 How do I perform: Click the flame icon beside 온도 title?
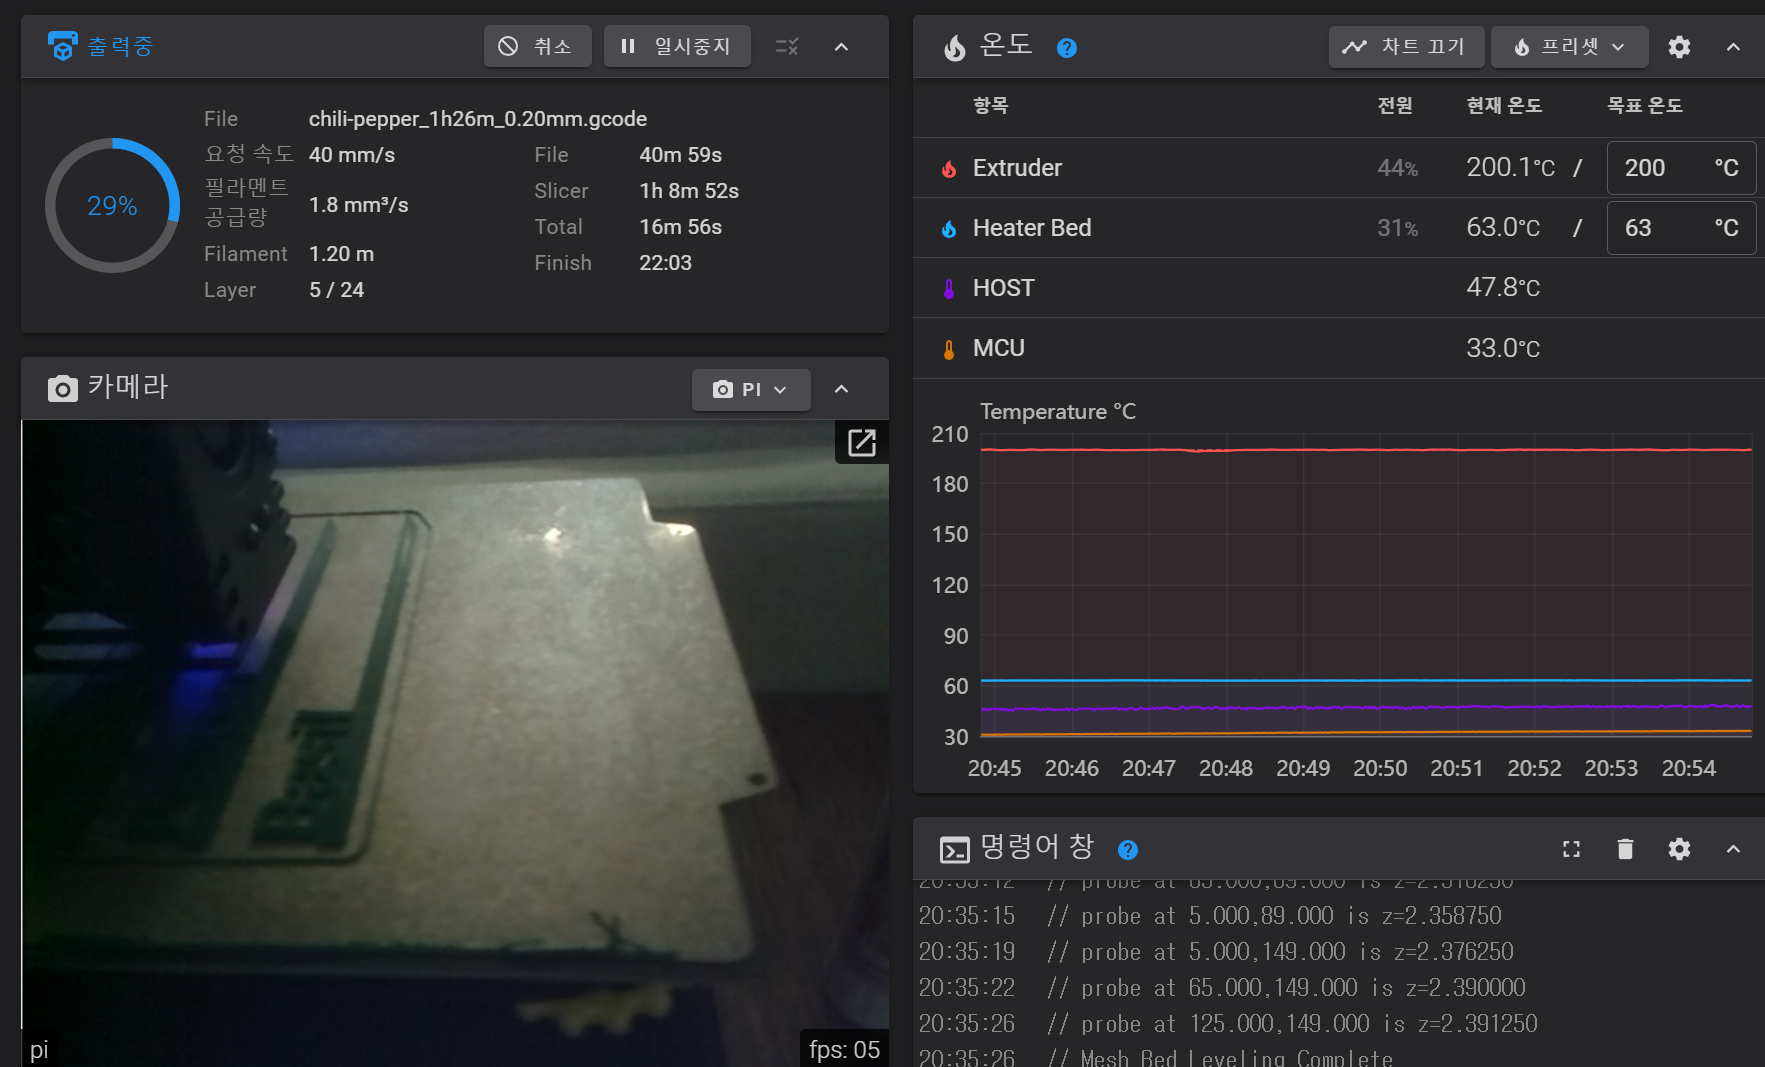tap(955, 47)
